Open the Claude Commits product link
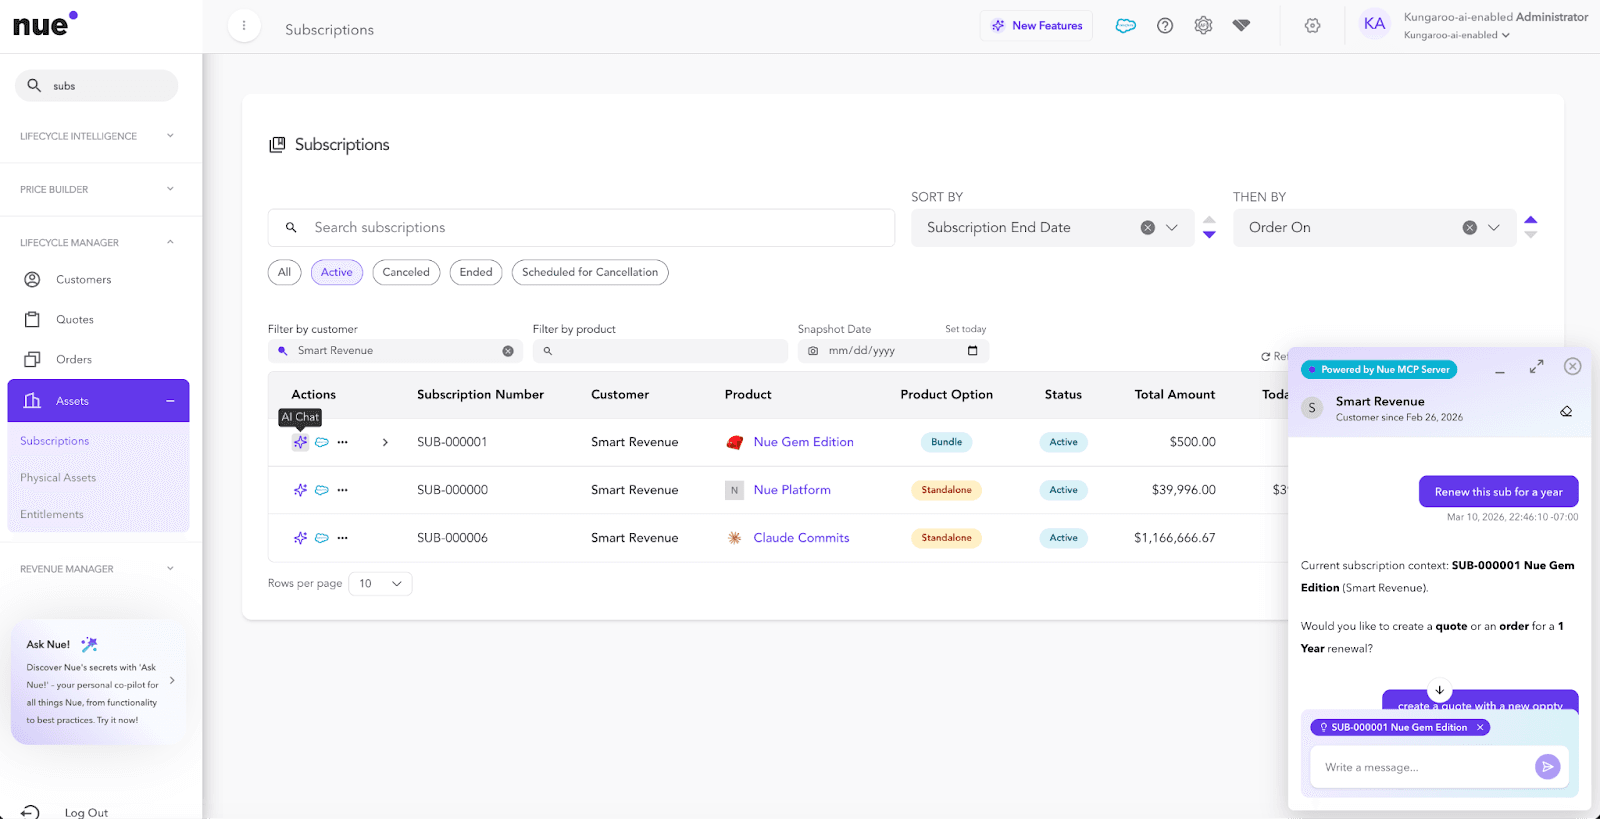1600x819 pixels. coord(801,538)
